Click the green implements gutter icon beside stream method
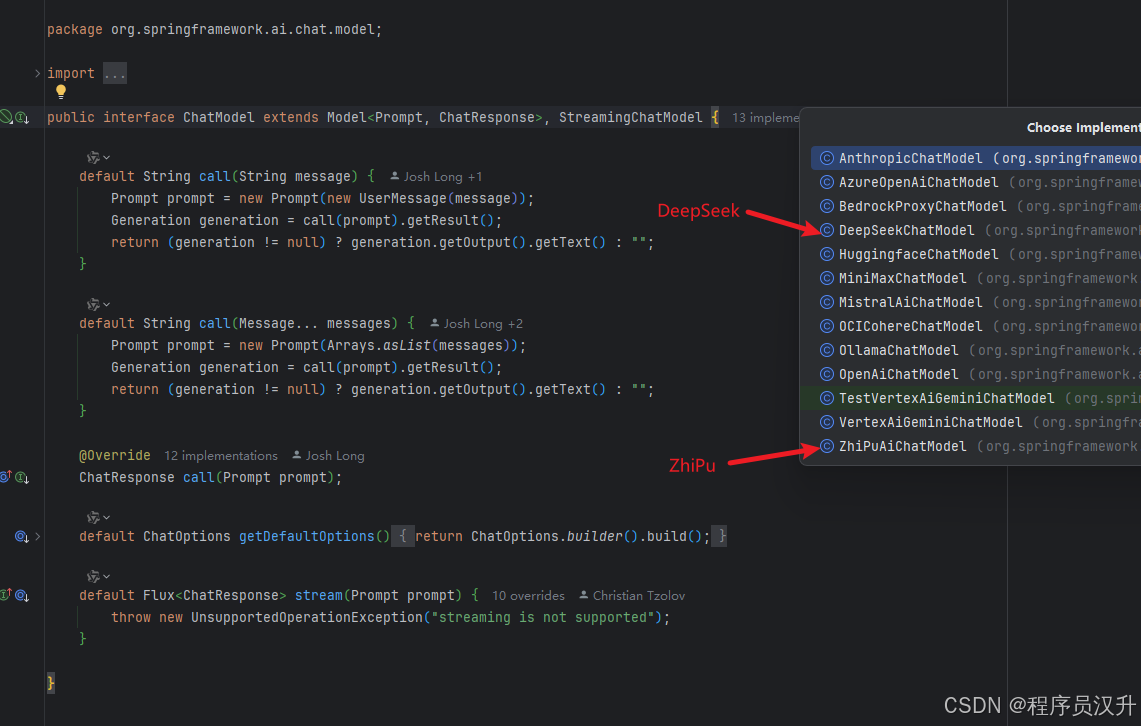This screenshot has height=726, width=1141. [x=5, y=594]
